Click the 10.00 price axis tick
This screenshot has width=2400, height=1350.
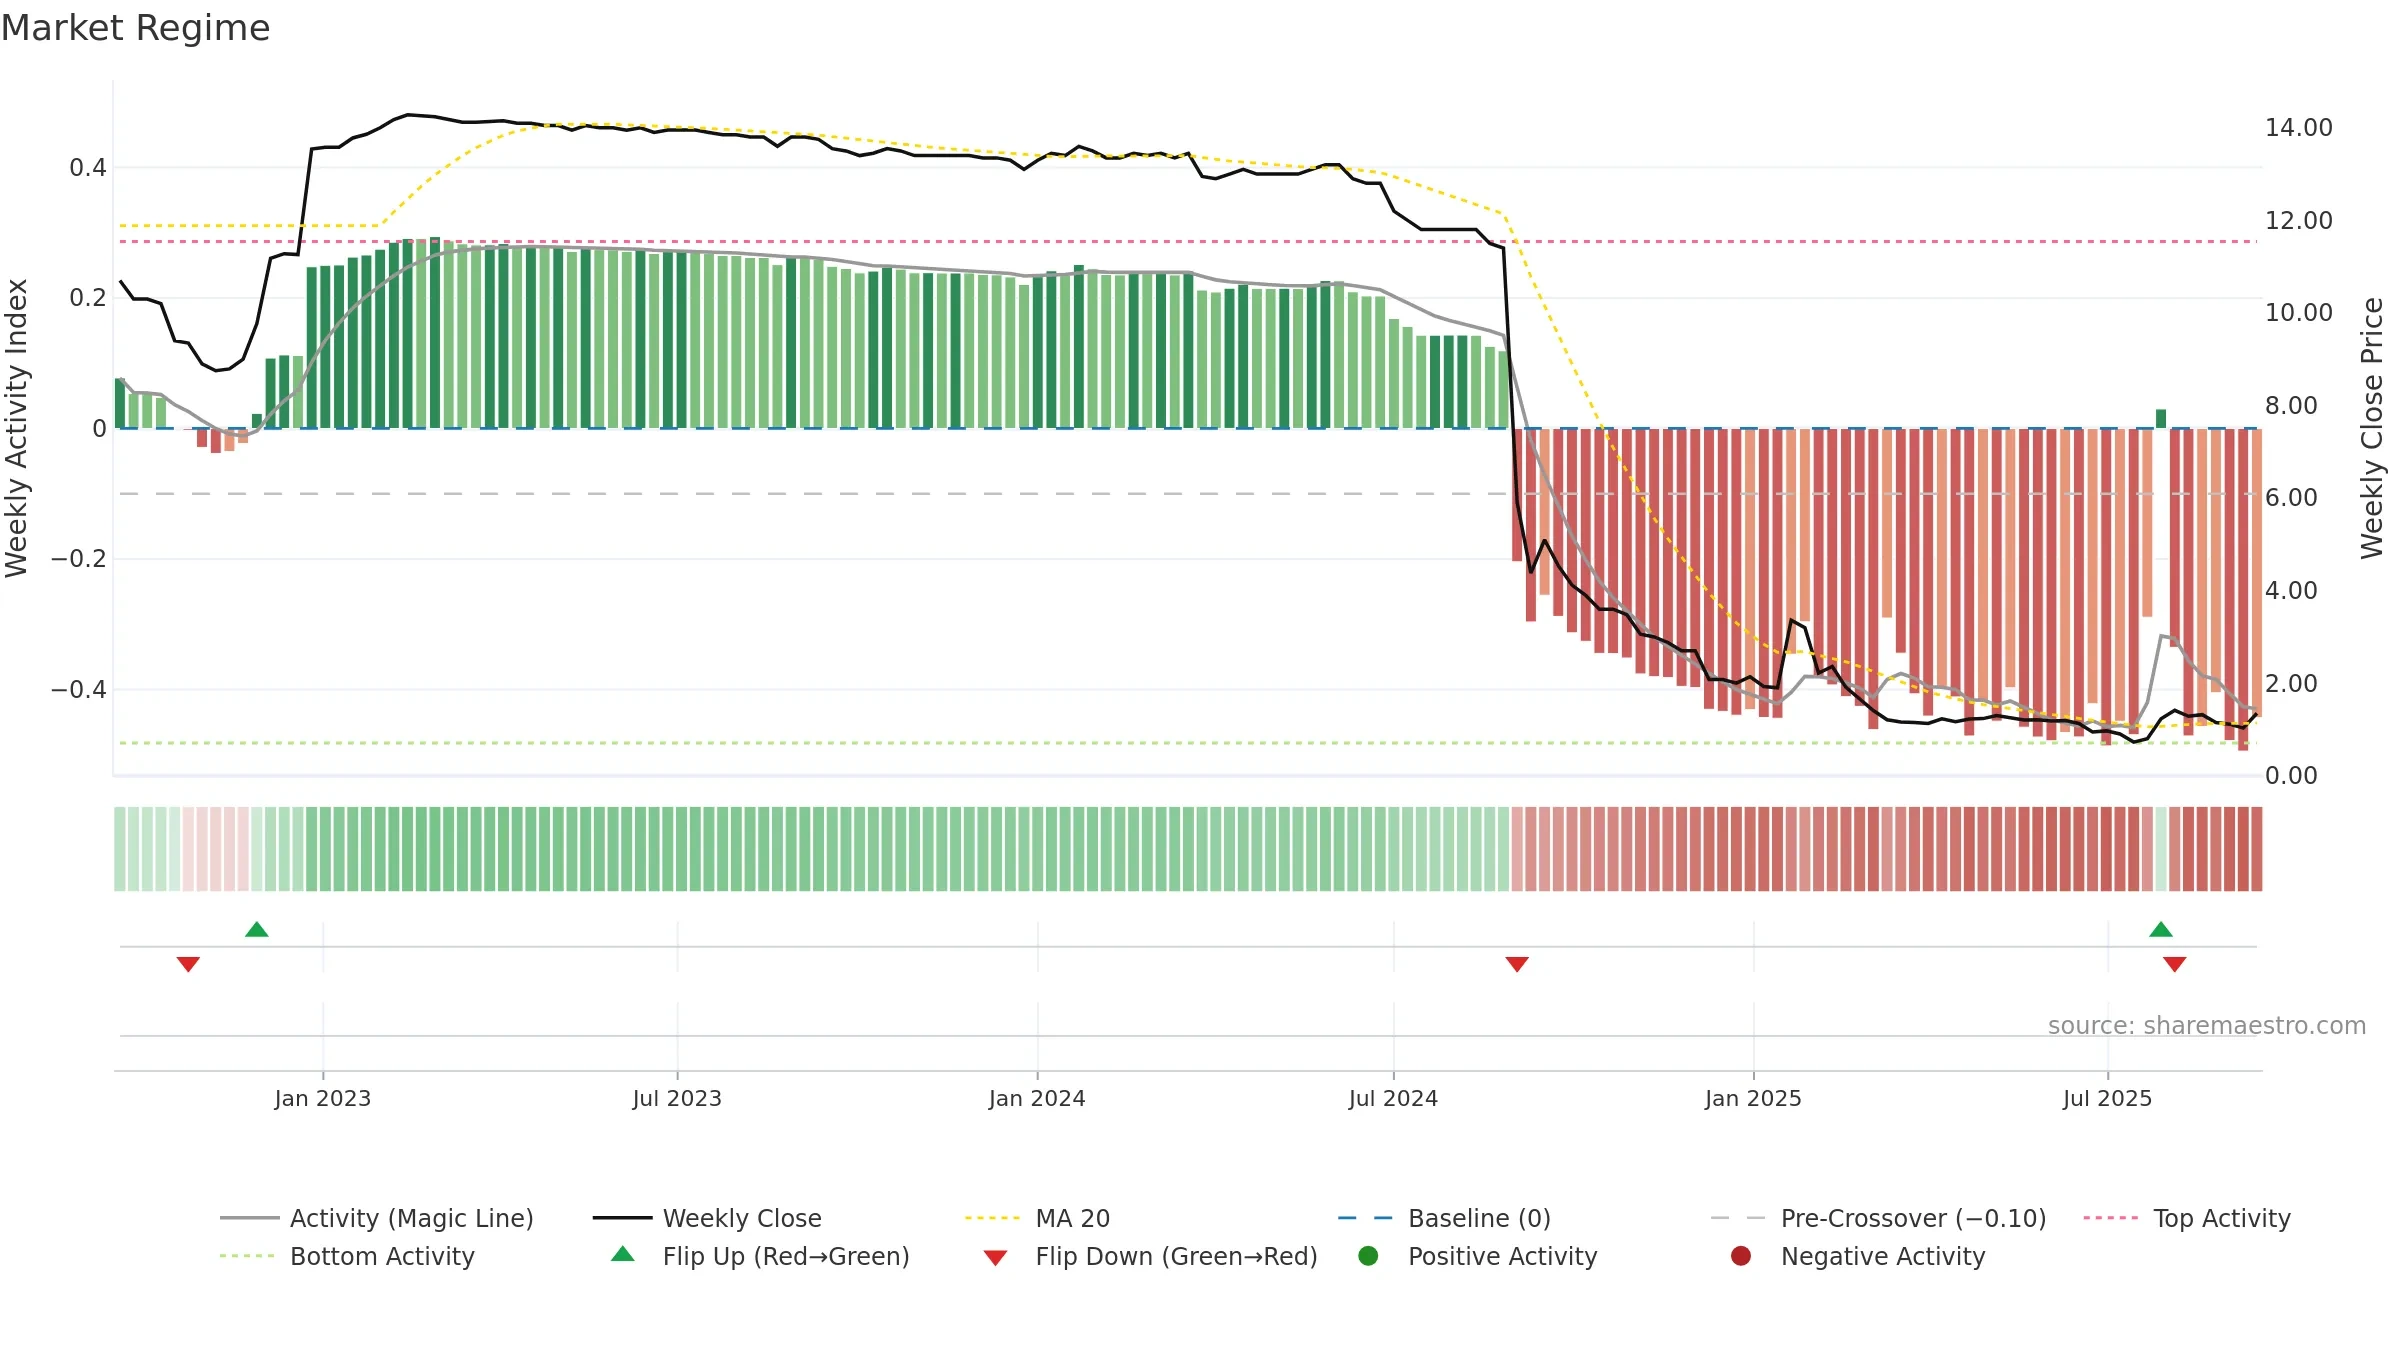click(x=2298, y=313)
